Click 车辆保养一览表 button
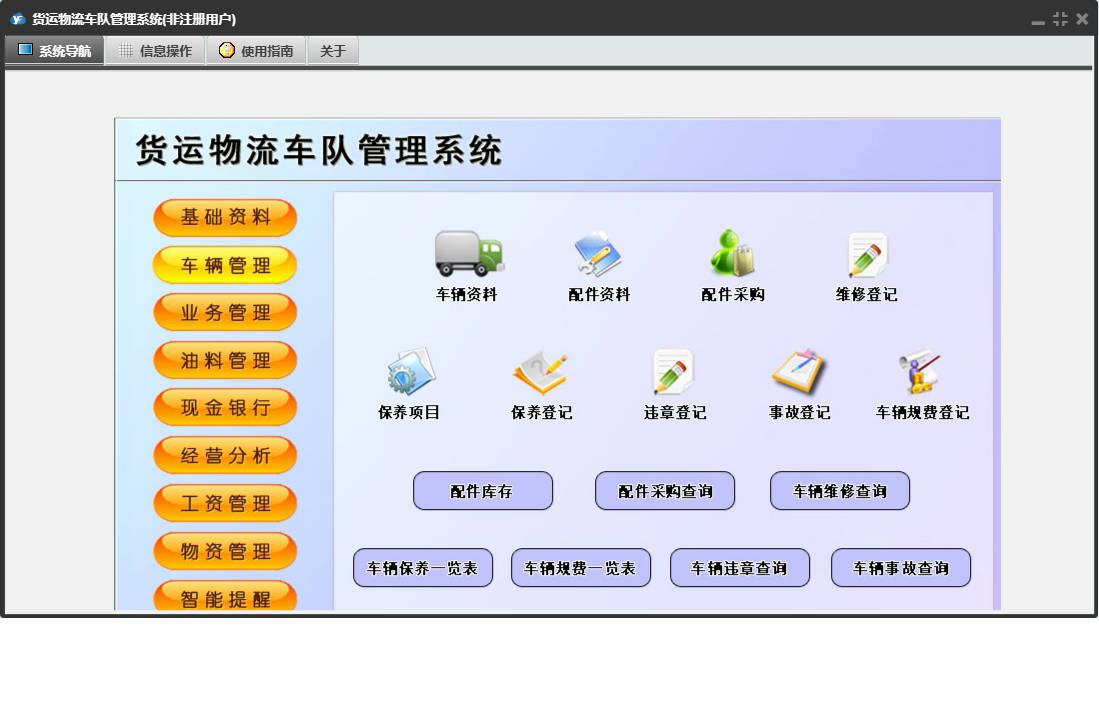Viewport: 1099px width, 723px height. 423,567
